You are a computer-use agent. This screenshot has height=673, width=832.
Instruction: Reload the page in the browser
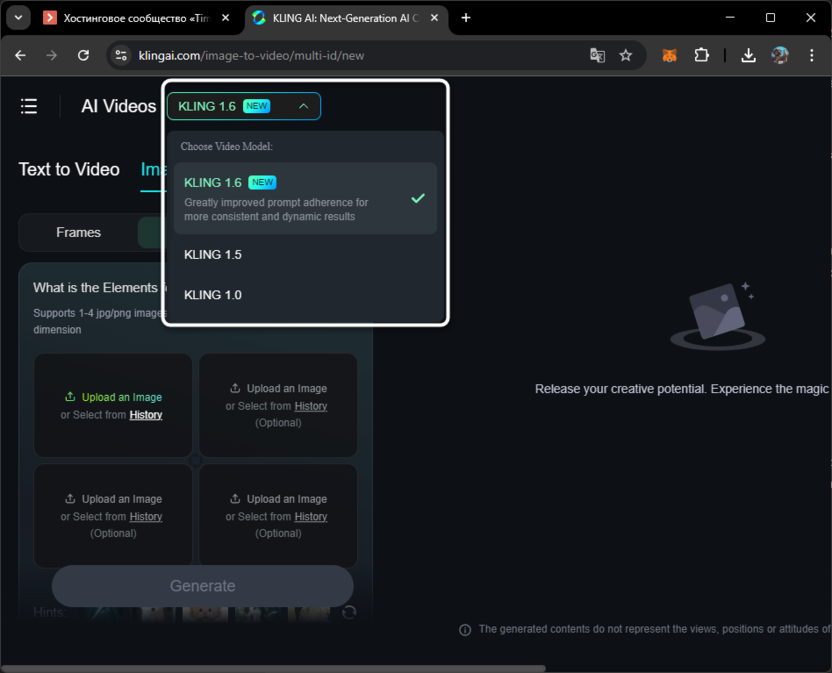[83, 55]
